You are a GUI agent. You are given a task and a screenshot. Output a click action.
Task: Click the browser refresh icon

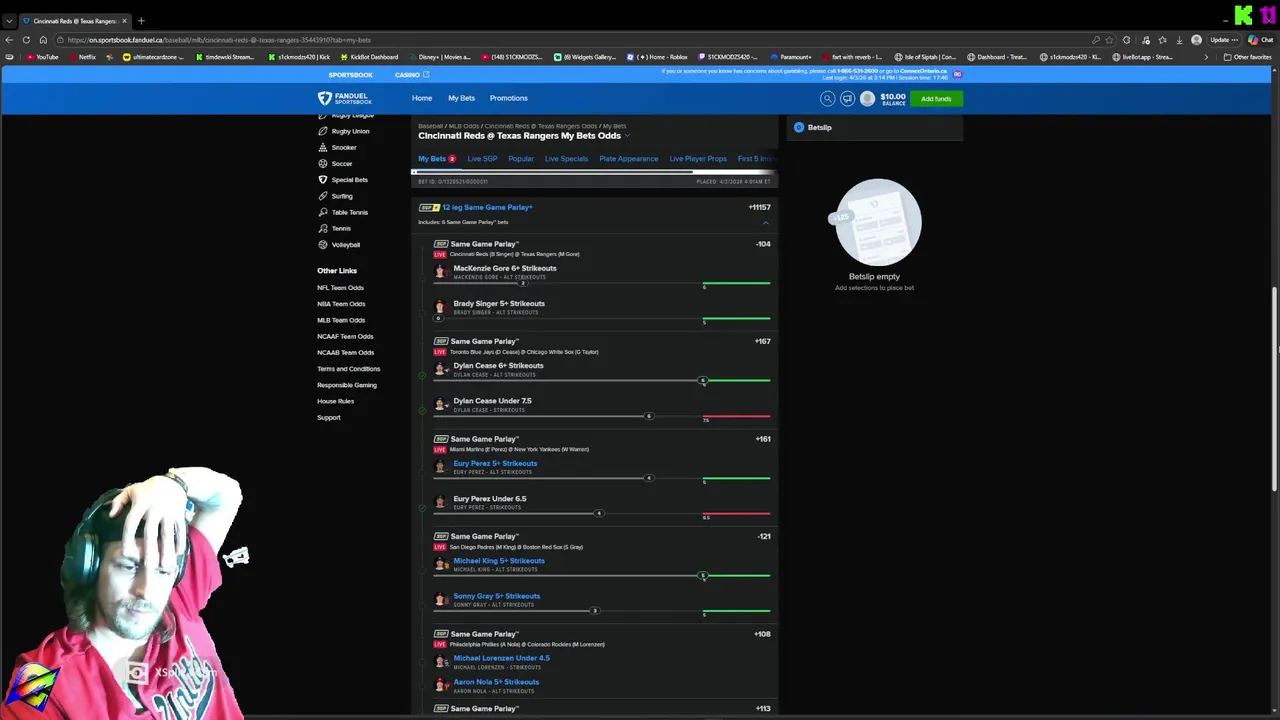27,40
